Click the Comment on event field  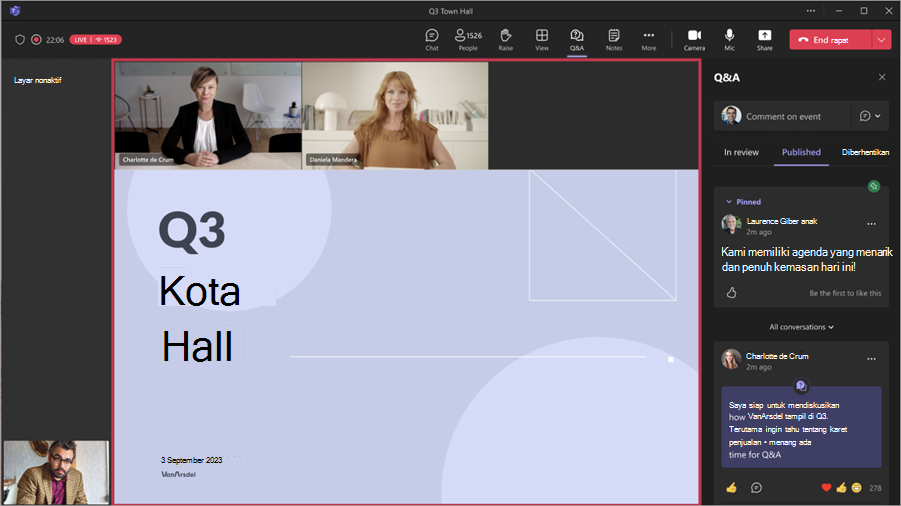coord(783,117)
